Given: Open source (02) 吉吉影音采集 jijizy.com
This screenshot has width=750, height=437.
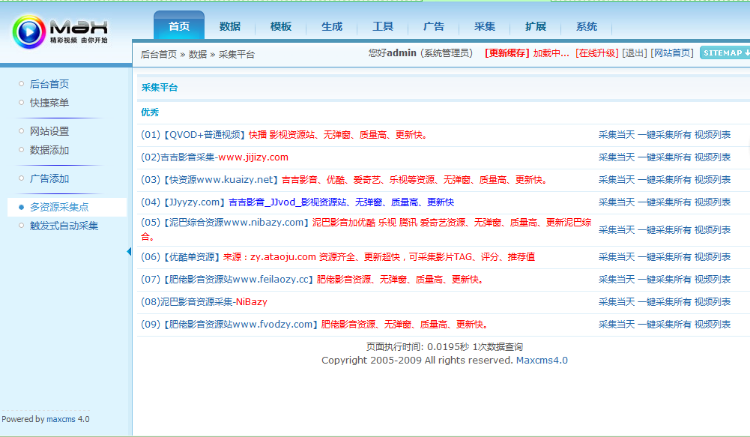Looking at the screenshot, I should point(215,157).
